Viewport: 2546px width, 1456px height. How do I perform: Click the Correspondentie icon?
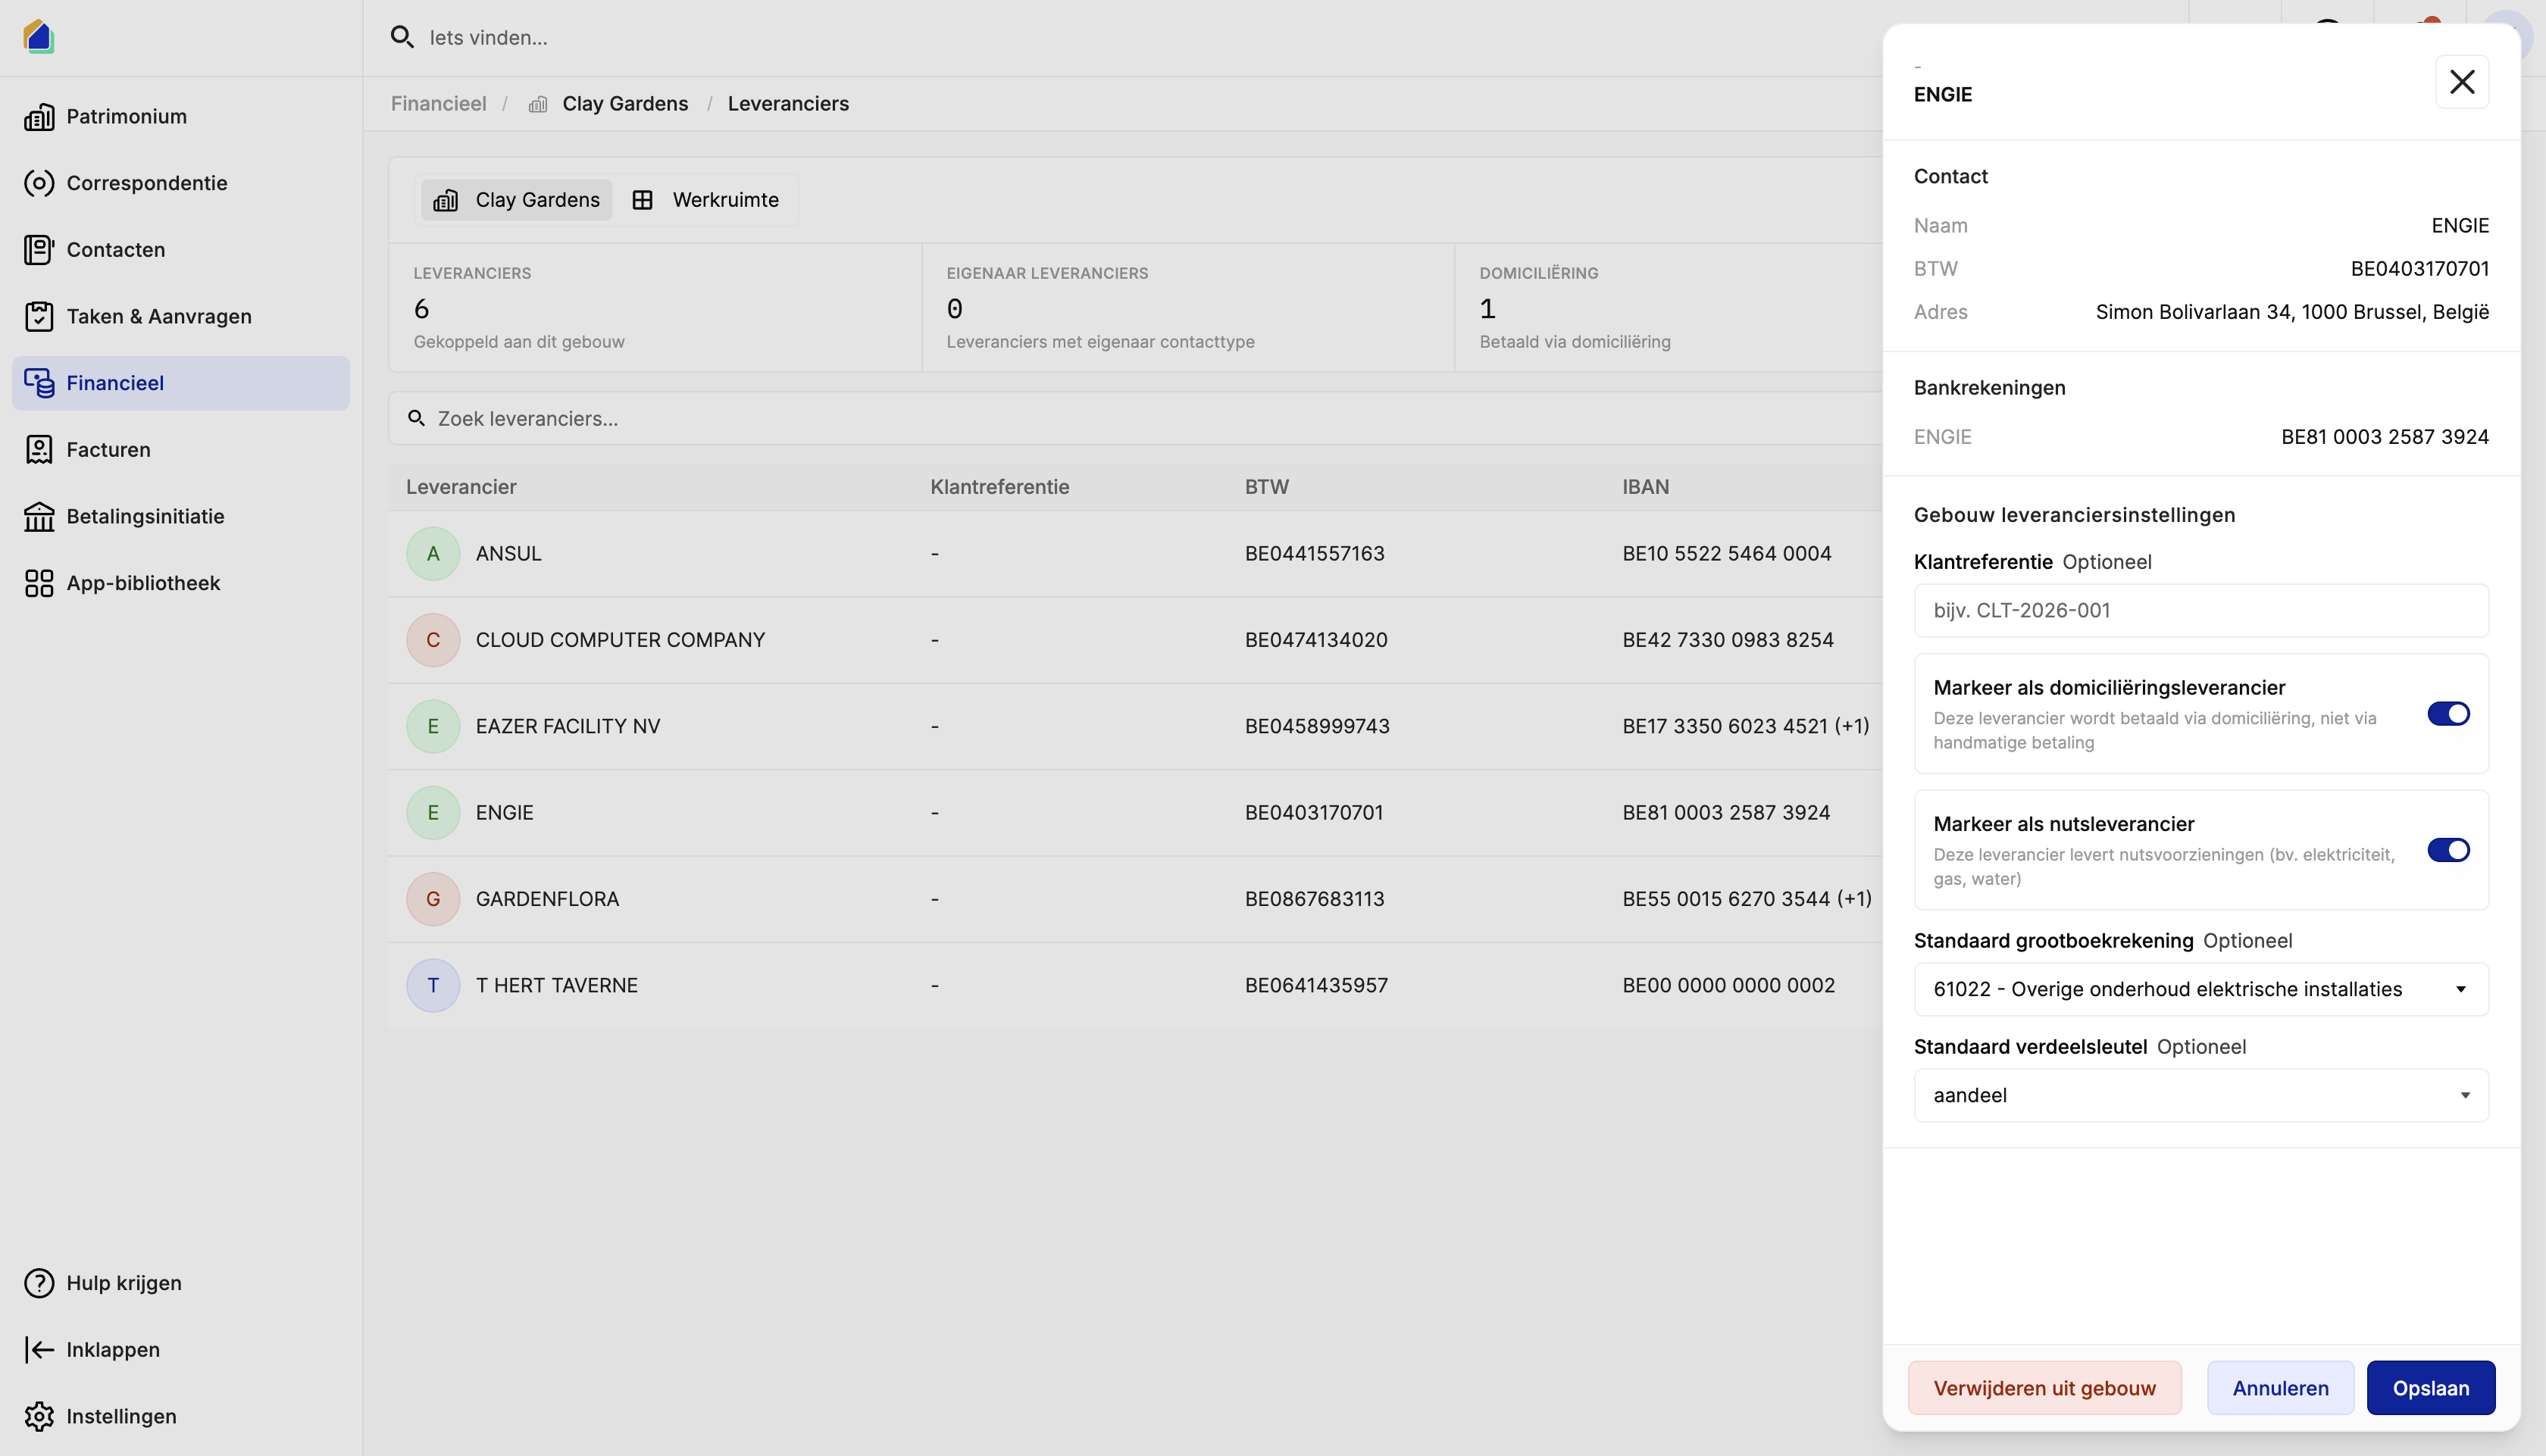(39, 183)
